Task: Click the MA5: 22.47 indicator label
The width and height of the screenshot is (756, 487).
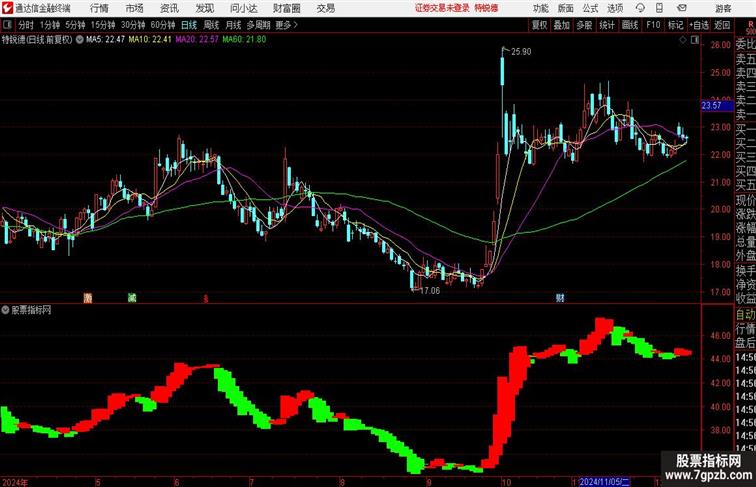Action: click(x=105, y=40)
